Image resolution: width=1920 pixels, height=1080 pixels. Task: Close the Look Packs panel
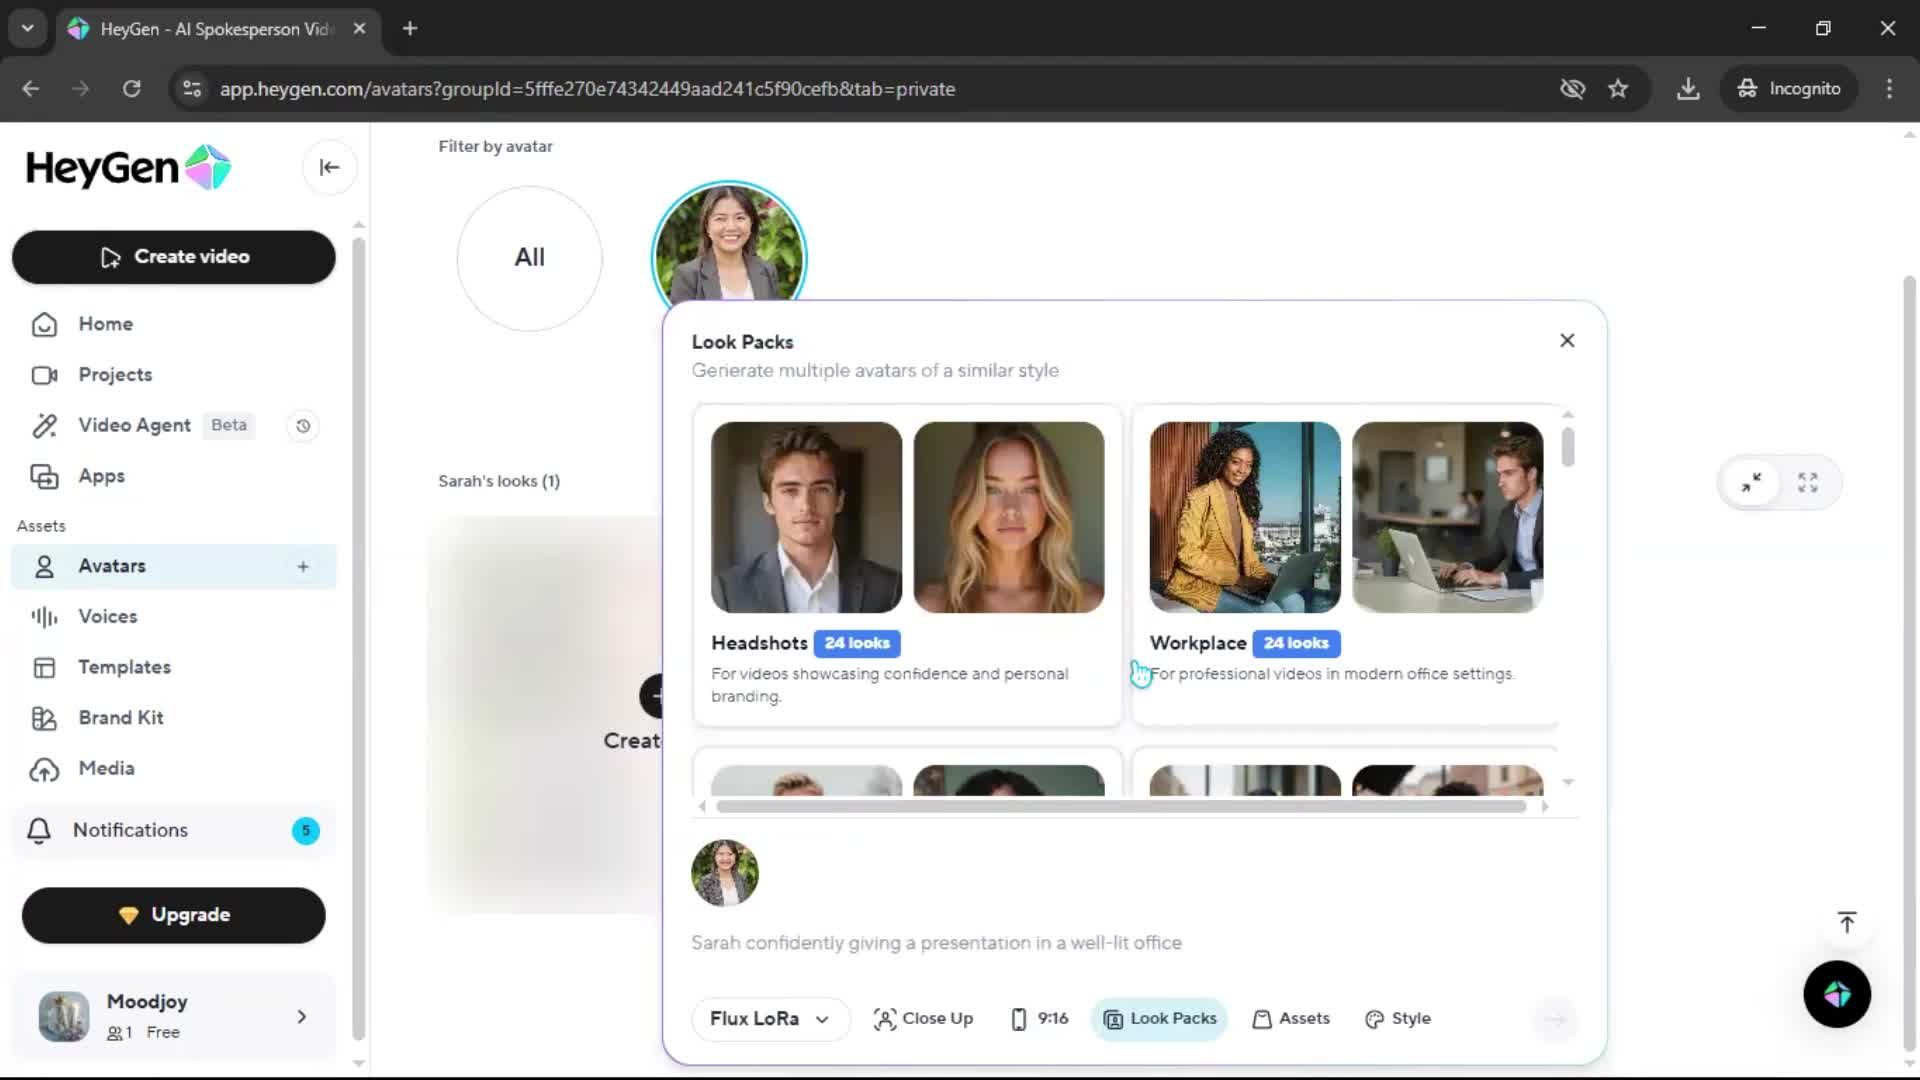pyautogui.click(x=1567, y=341)
